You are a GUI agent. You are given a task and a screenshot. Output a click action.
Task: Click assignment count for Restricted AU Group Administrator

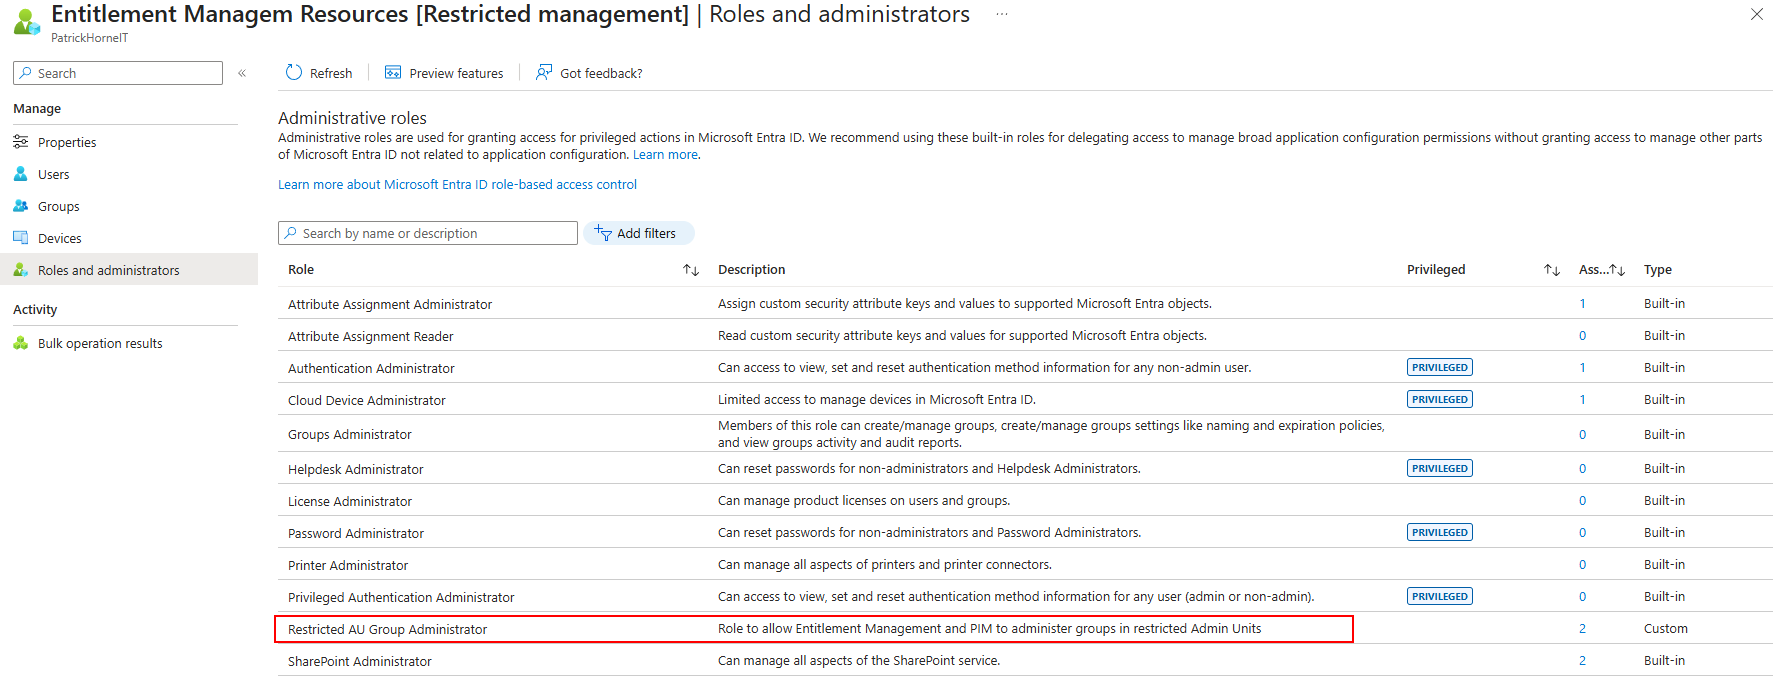tap(1582, 629)
